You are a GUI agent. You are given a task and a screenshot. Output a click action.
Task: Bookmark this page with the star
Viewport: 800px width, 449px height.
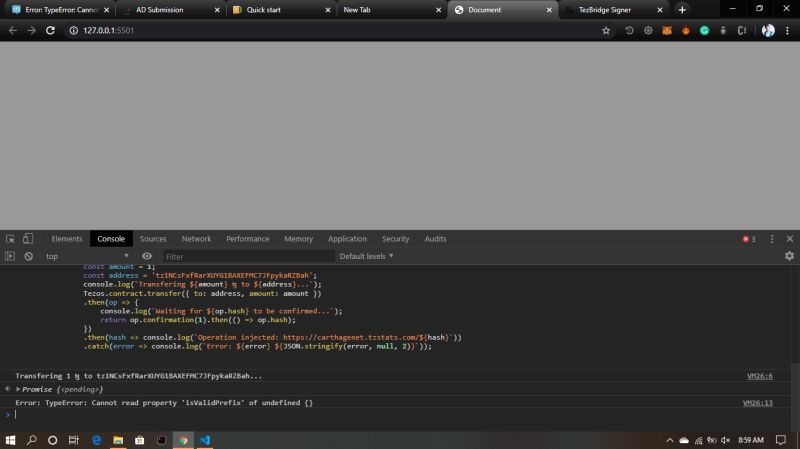[x=606, y=31]
